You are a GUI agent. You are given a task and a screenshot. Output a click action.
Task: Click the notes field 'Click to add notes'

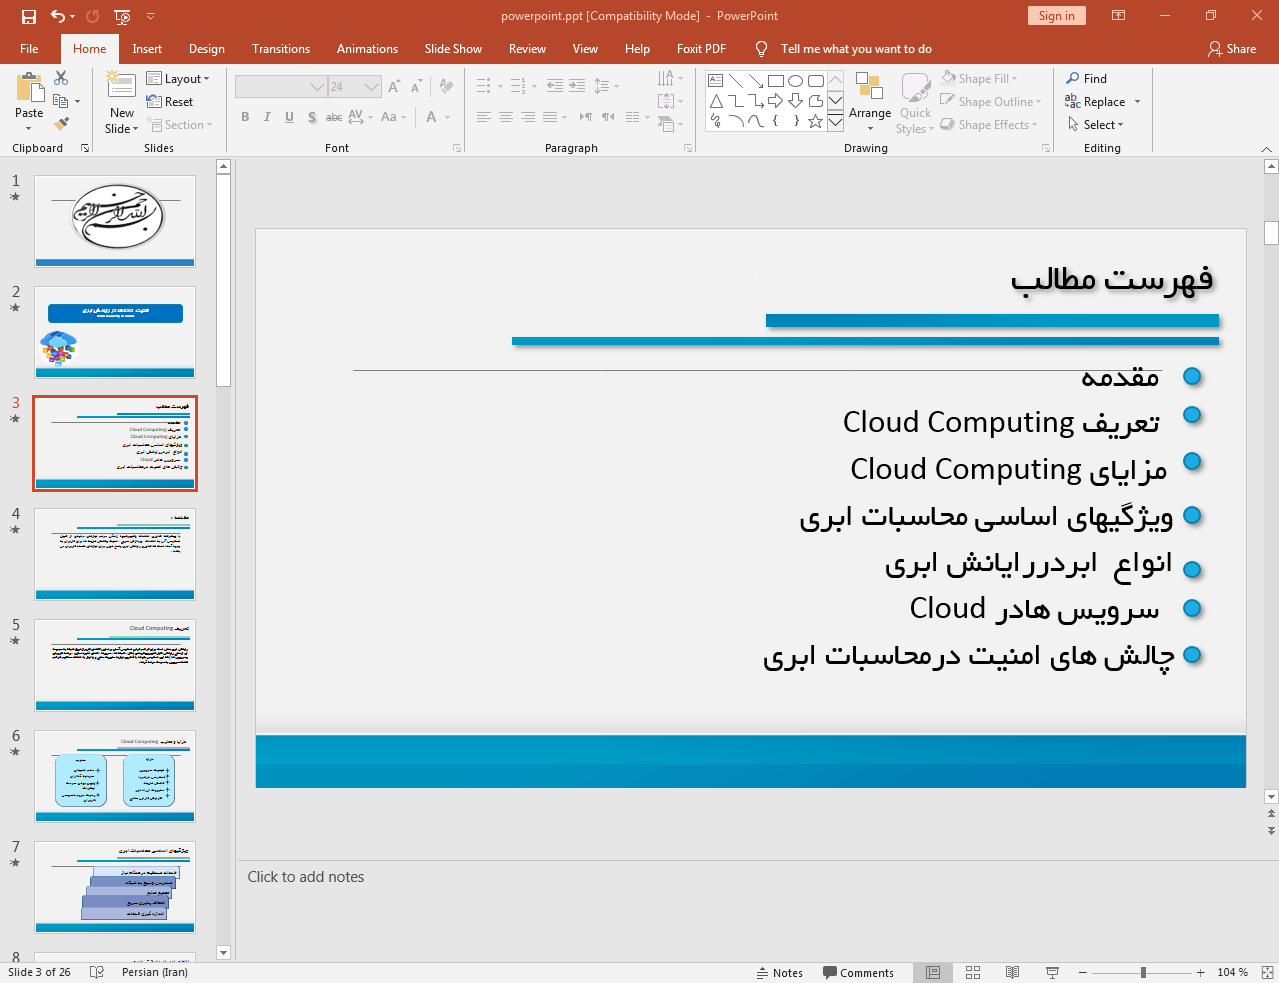306,877
